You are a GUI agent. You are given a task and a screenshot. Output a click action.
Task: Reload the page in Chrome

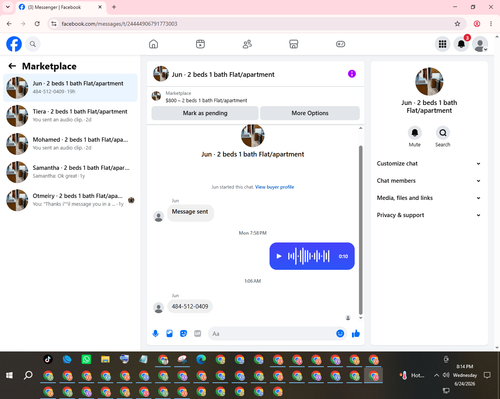click(x=37, y=24)
